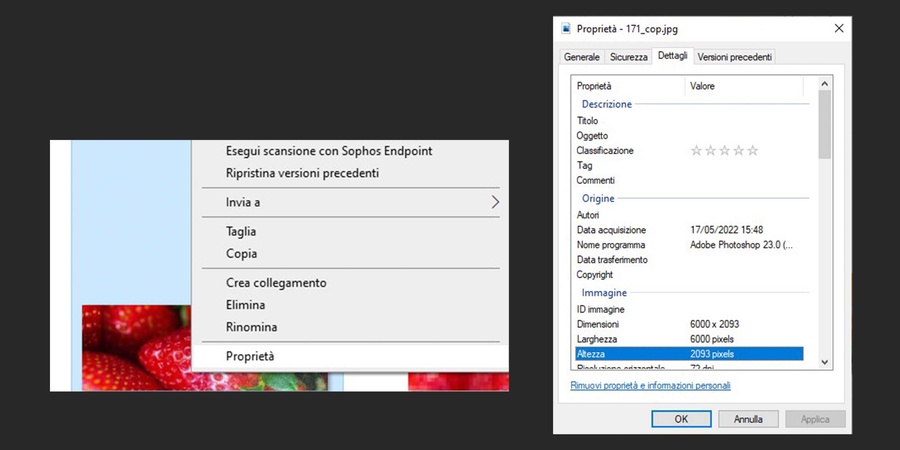Click the file icon in Proprietà title bar
Image resolution: width=900 pixels, height=450 pixels.
567,29
